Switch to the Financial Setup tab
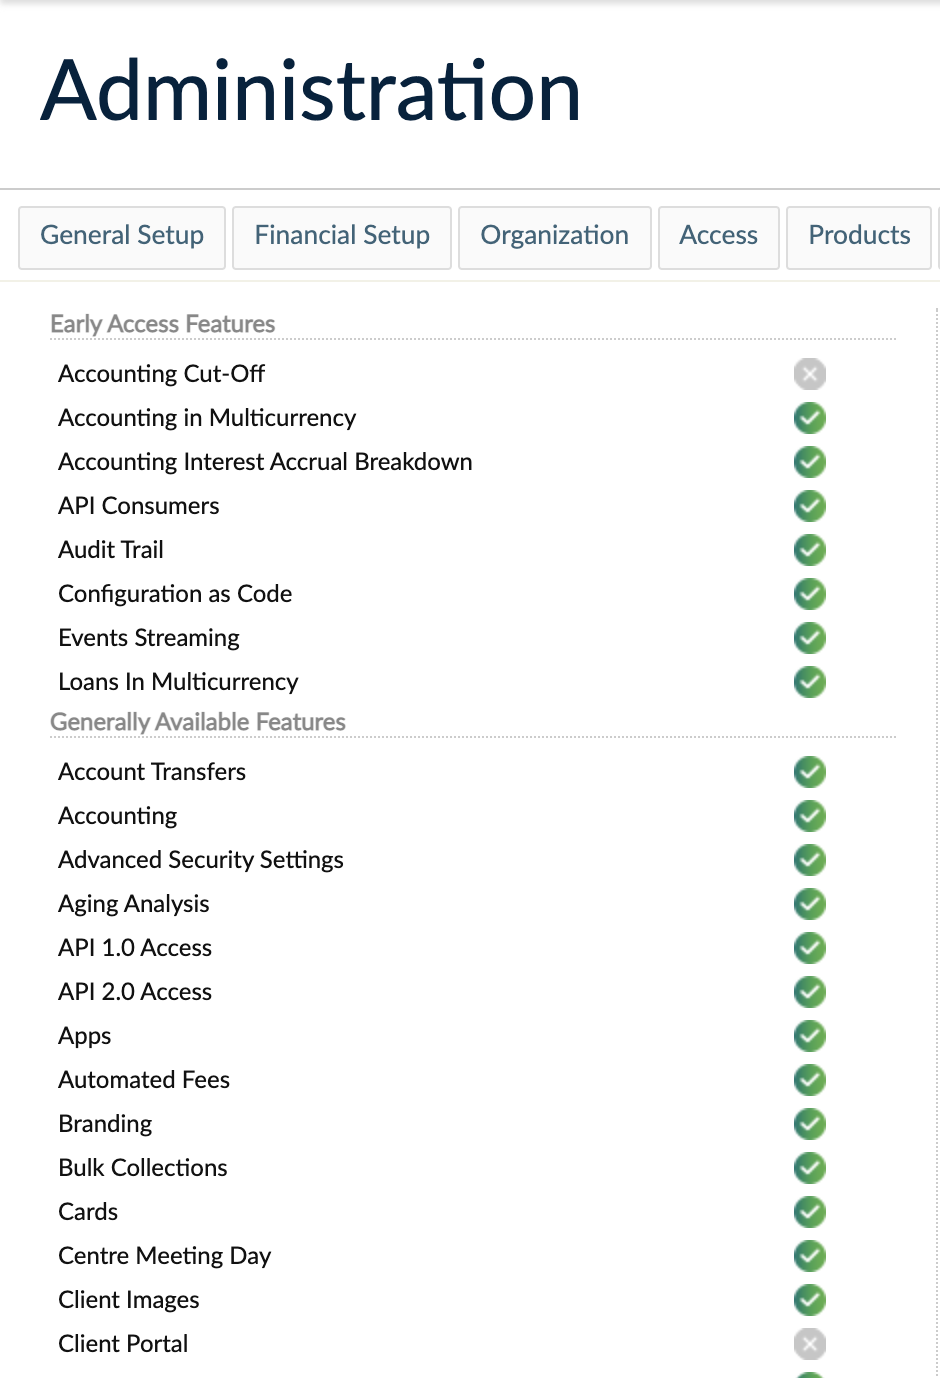Viewport: 940px width, 1378px height. coord(341,237)
